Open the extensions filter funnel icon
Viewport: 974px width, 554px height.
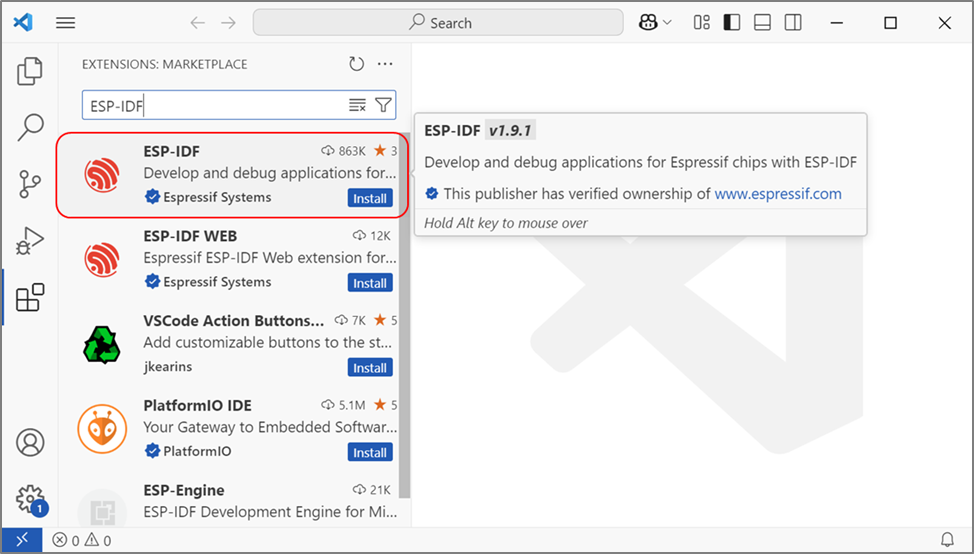(x=383, y=106)
